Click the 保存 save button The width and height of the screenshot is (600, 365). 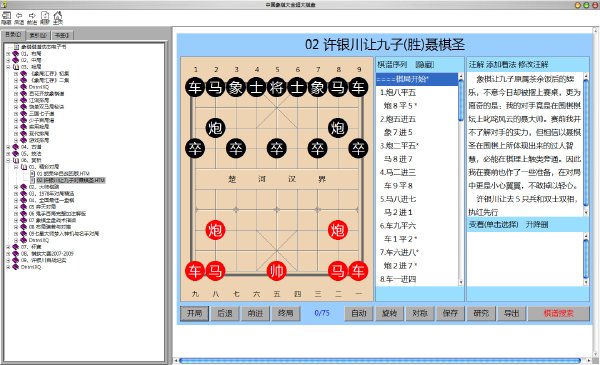coord(450,313)
